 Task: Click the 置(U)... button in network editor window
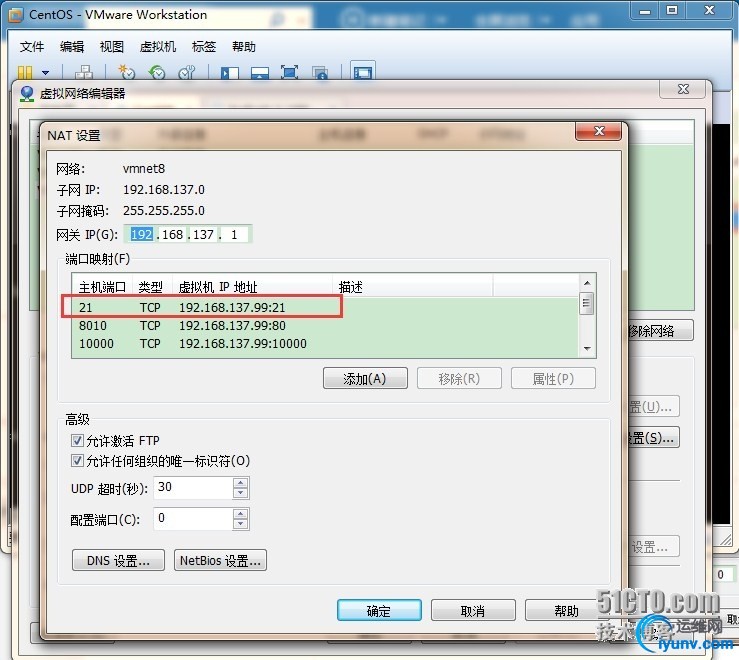[654, 406]
